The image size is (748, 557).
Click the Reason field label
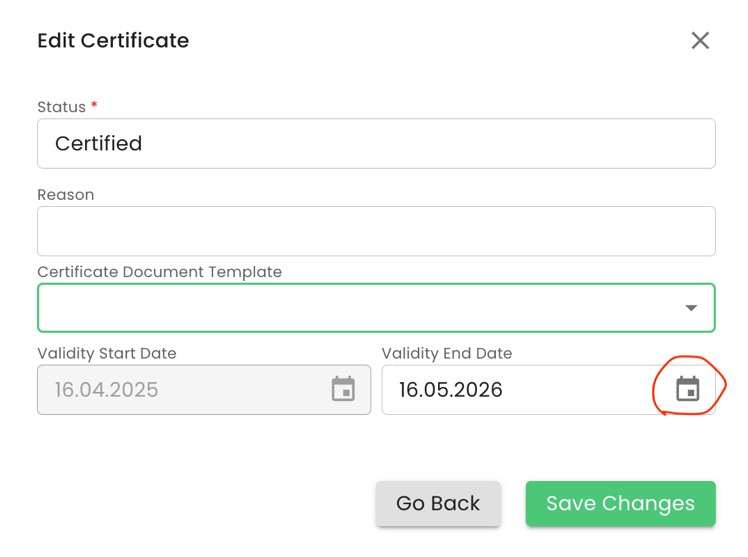[x=65, y=195]
